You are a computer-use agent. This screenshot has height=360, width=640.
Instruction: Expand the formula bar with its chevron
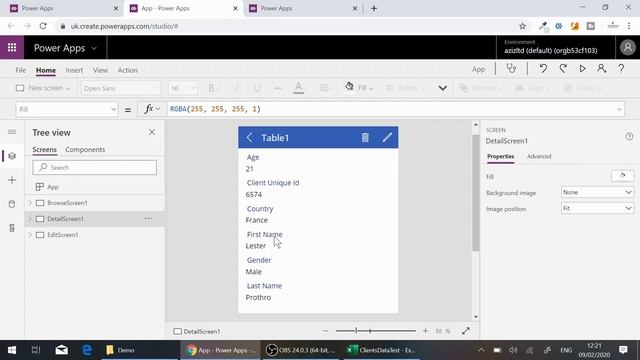pos(619,109)
